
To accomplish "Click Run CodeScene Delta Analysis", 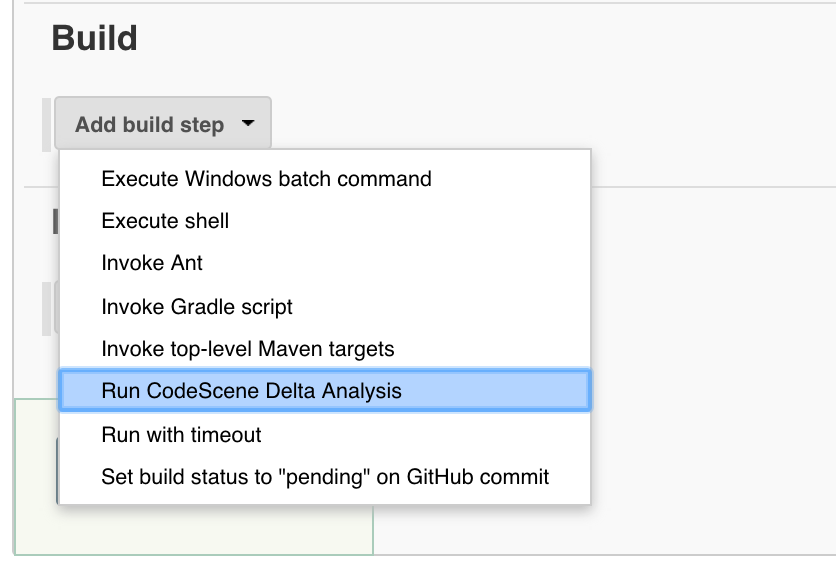I will tap(251, 391).
